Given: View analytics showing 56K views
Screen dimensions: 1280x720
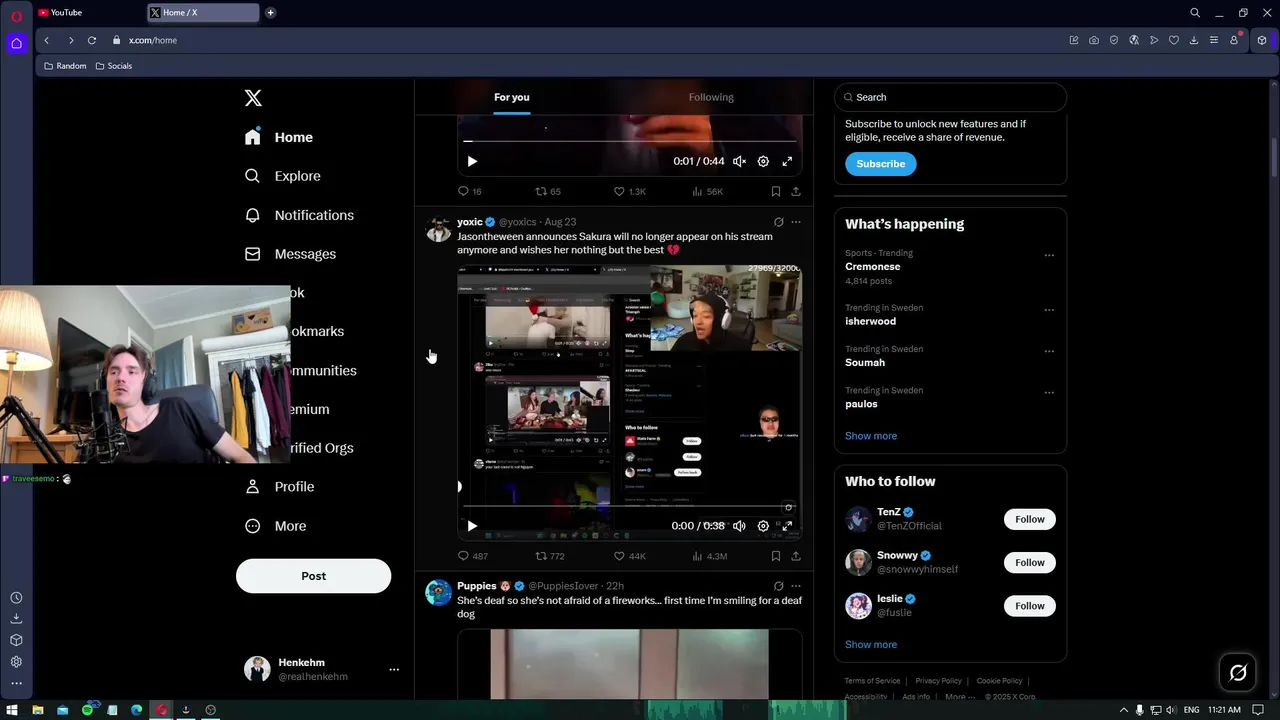Looking at the screenshot, I should click(x=707, y=191).
